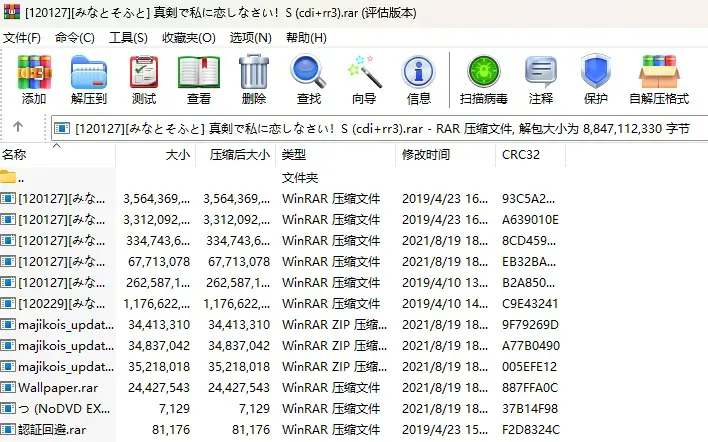
Task: Click CRC value F2D8324C
Action: click(531, 429)
